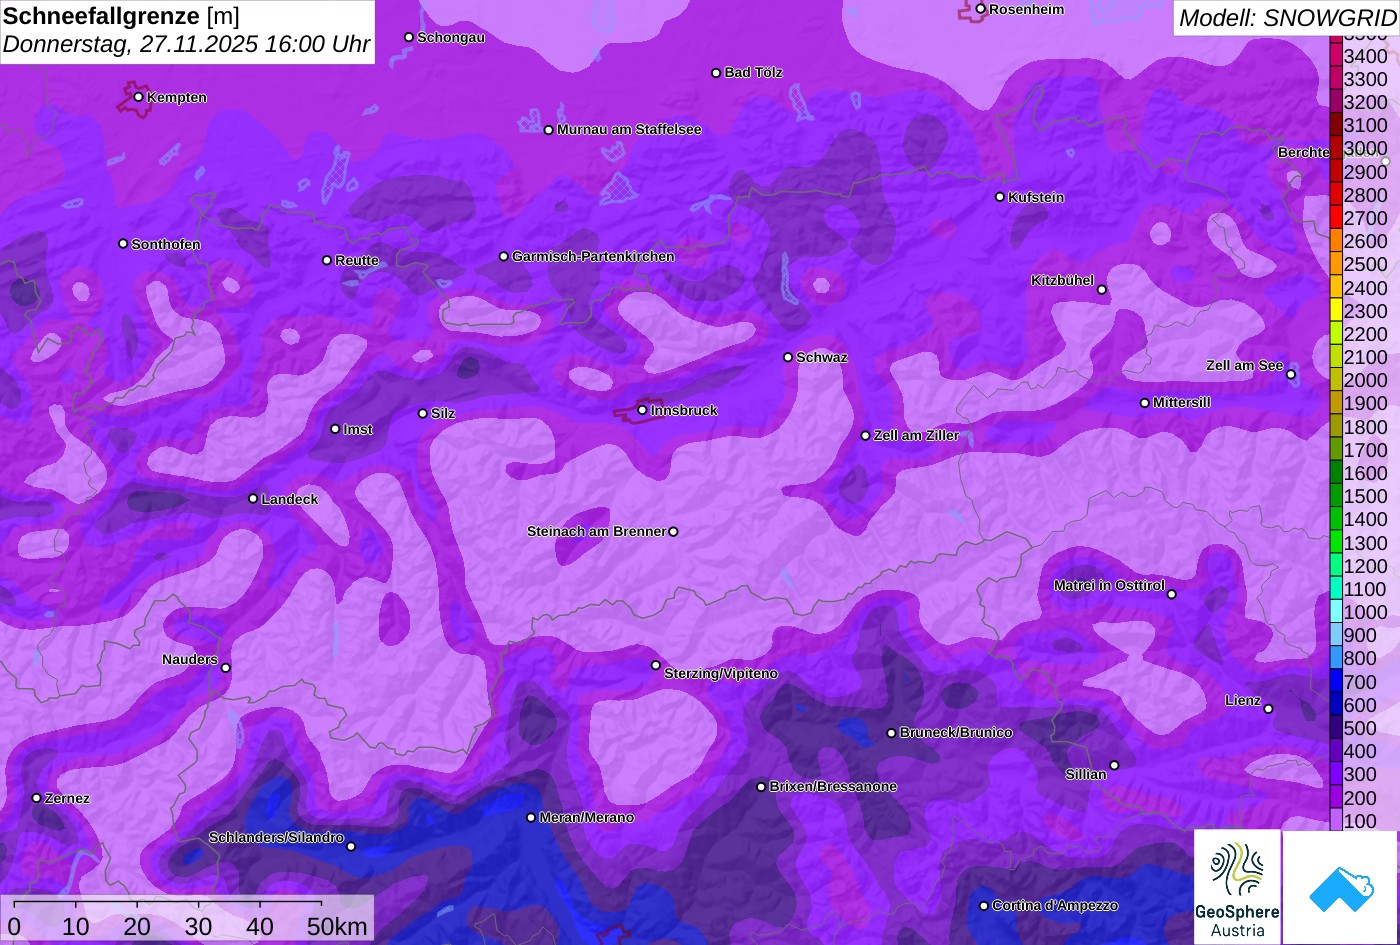Click the Kempten city marker dot
Image resolution: width=1400 pixels, height=945 pixels.
pos(139,97)
